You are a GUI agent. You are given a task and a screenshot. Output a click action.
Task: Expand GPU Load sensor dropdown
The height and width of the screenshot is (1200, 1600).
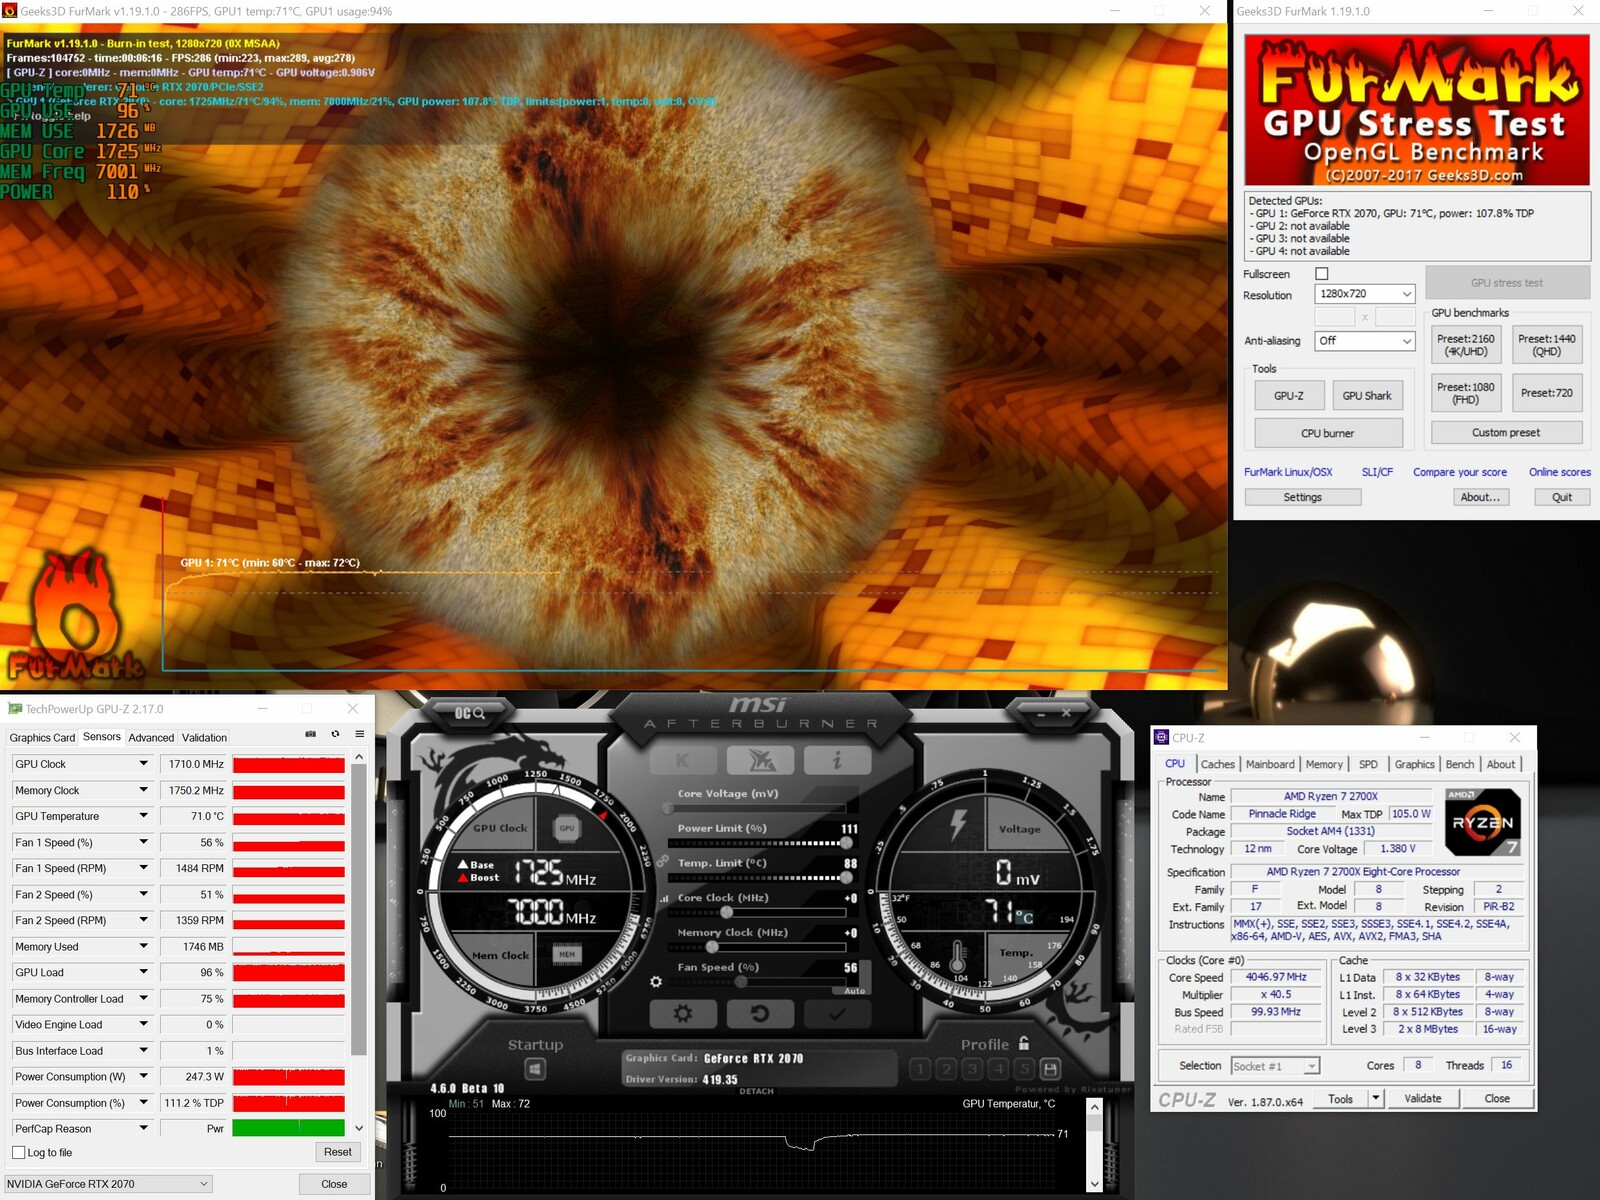click(x=143, y=972)
